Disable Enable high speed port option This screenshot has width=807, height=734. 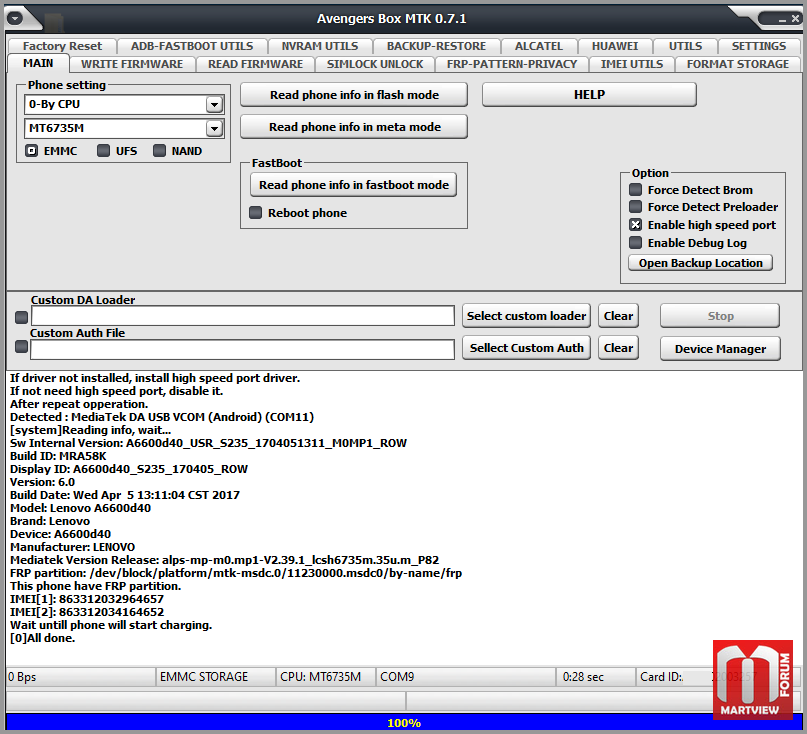click(x=636, y=224)
